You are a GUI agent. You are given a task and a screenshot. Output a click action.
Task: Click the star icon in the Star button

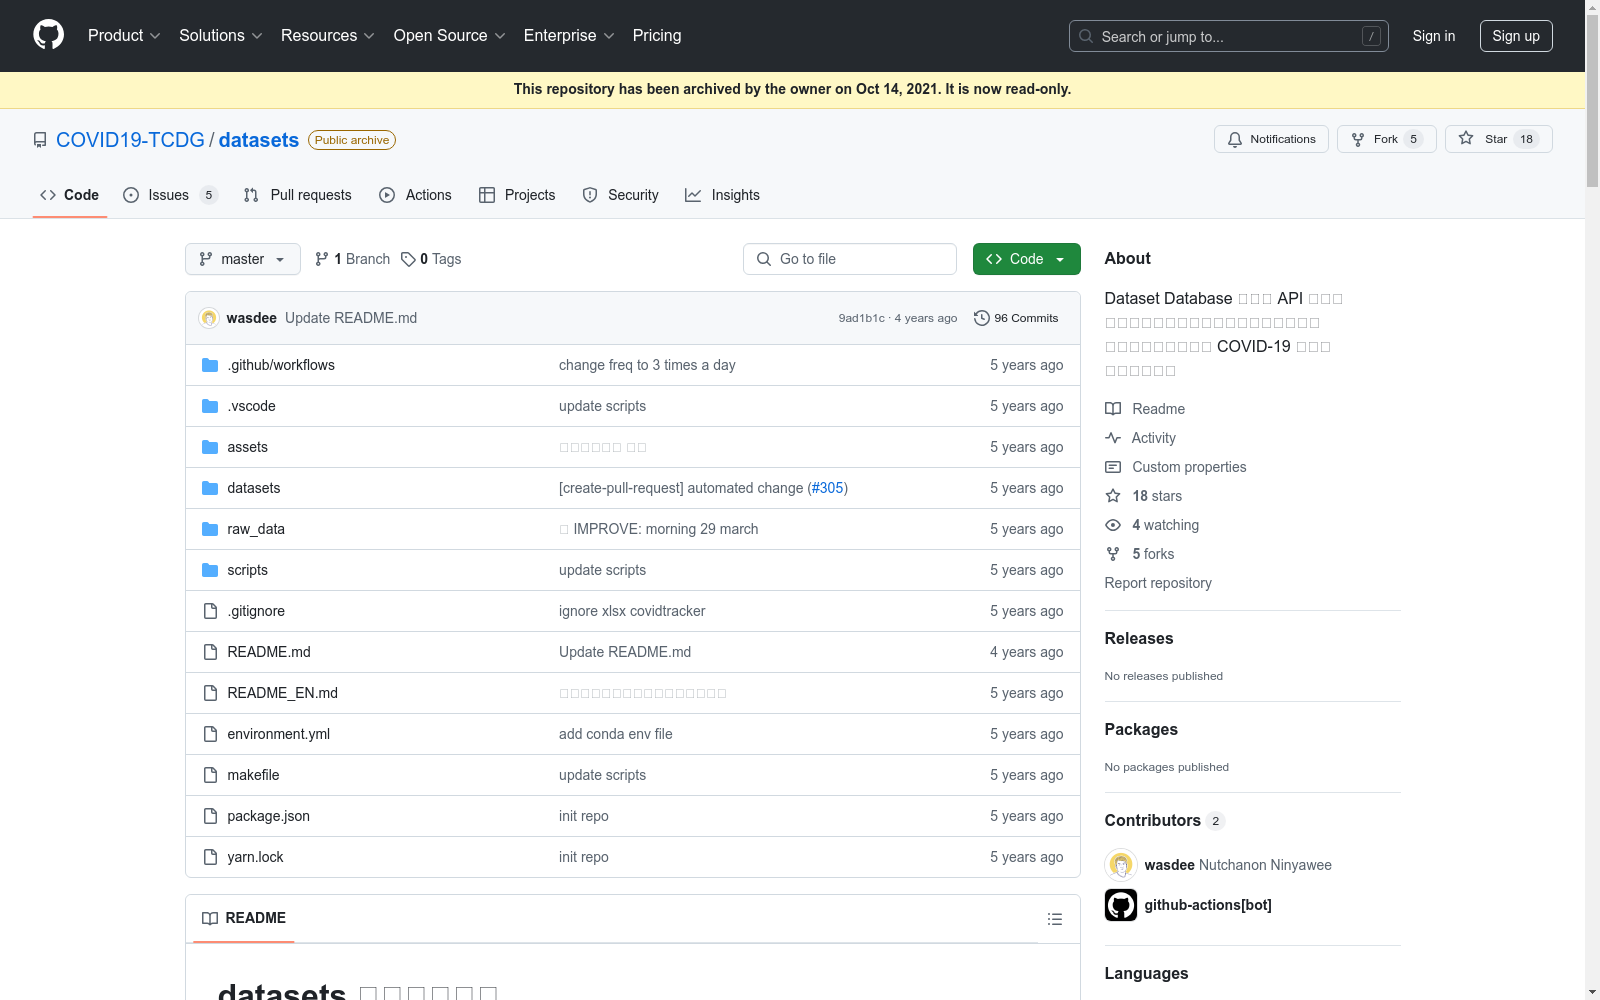pyautogui.click(x=1466, y=139)
